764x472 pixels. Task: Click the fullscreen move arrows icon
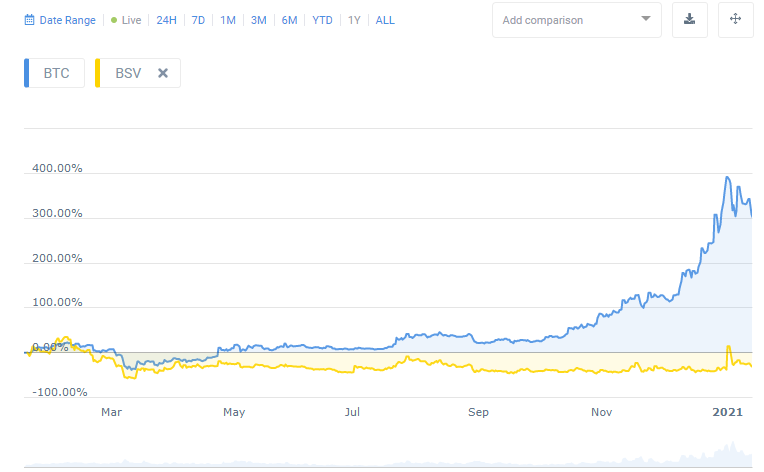point(736,19)
